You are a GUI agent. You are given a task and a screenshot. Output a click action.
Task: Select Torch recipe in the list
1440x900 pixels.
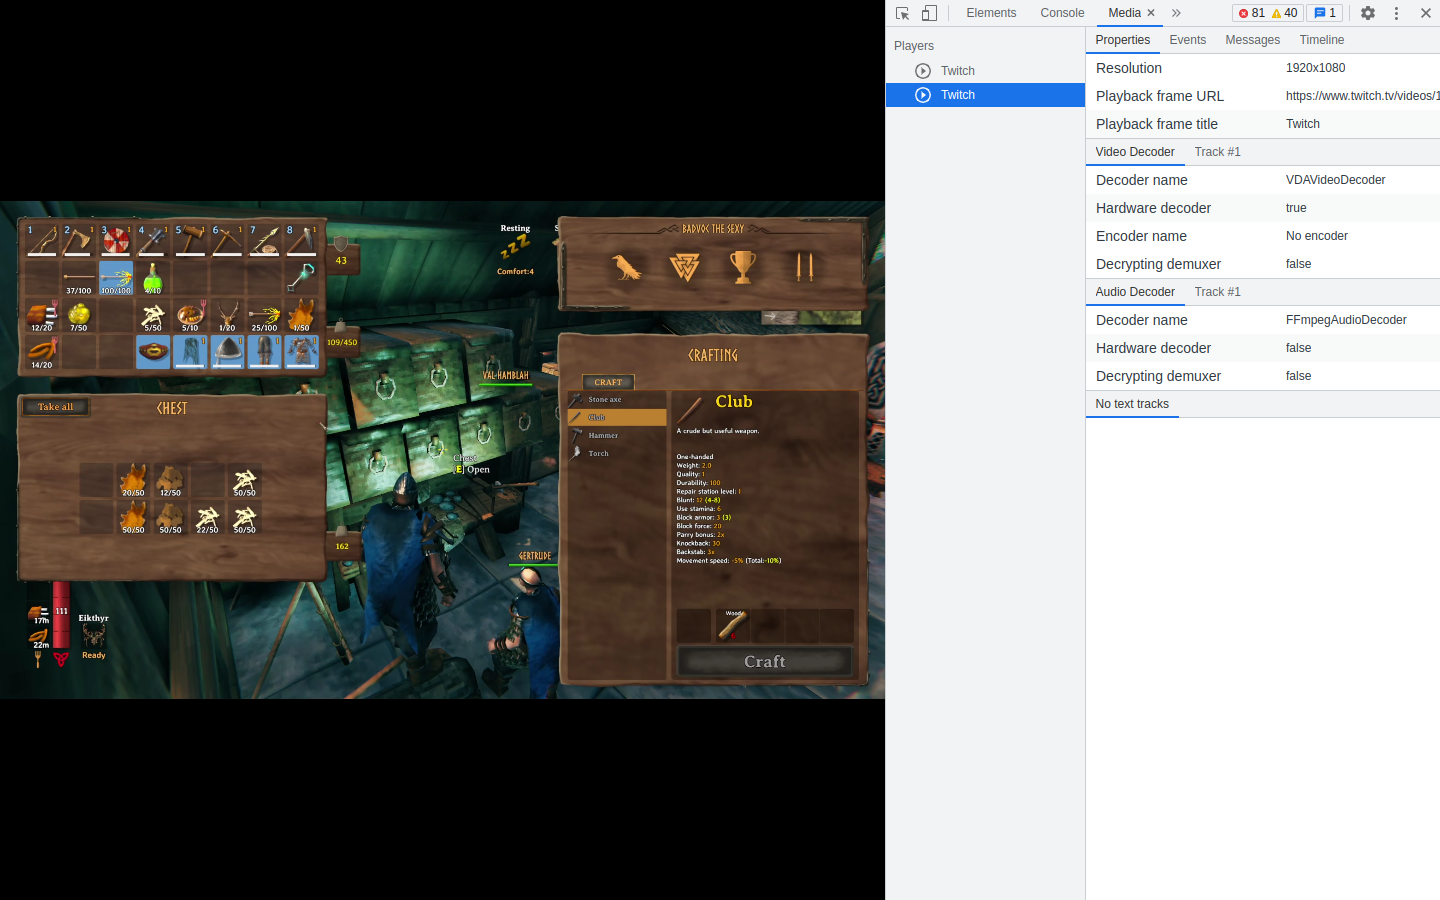coord(617,453)
